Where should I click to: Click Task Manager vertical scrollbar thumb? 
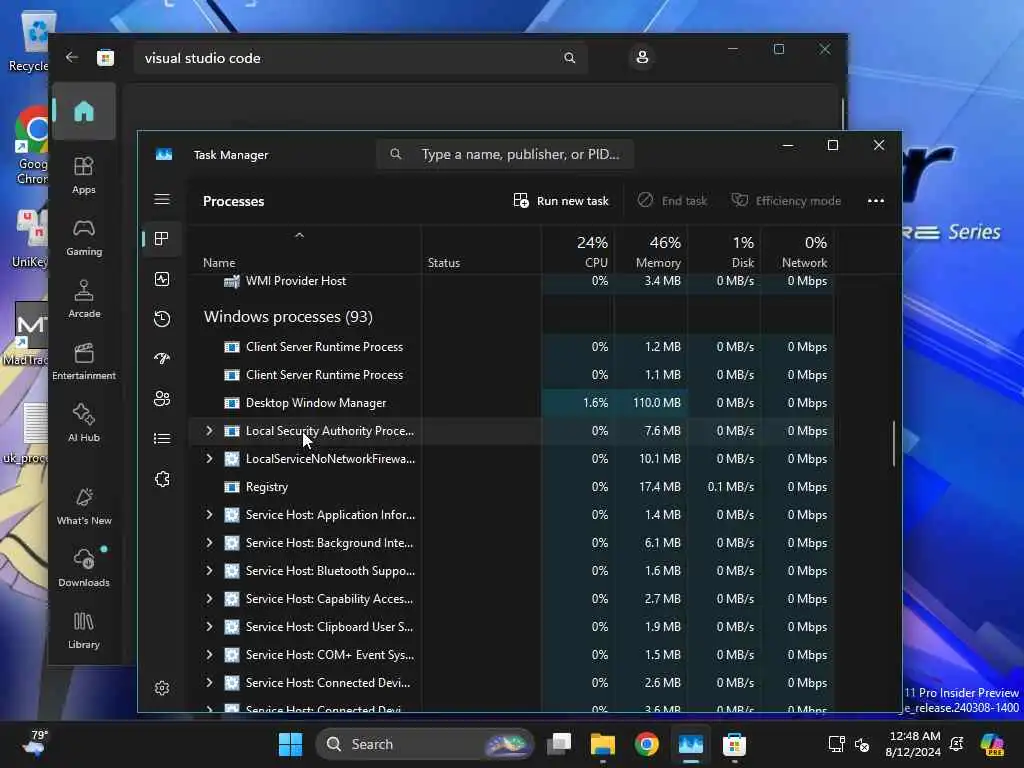coord(893,443)
